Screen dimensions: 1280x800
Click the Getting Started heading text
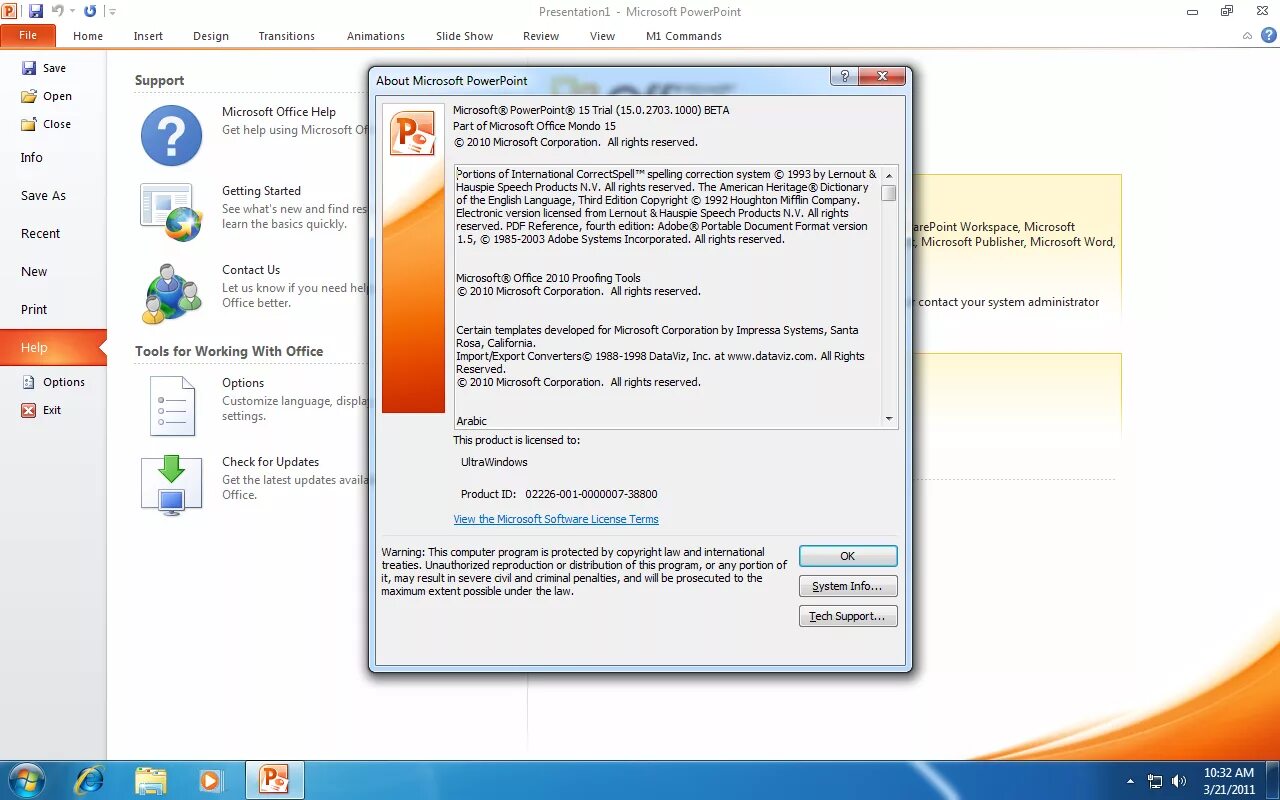261,191
